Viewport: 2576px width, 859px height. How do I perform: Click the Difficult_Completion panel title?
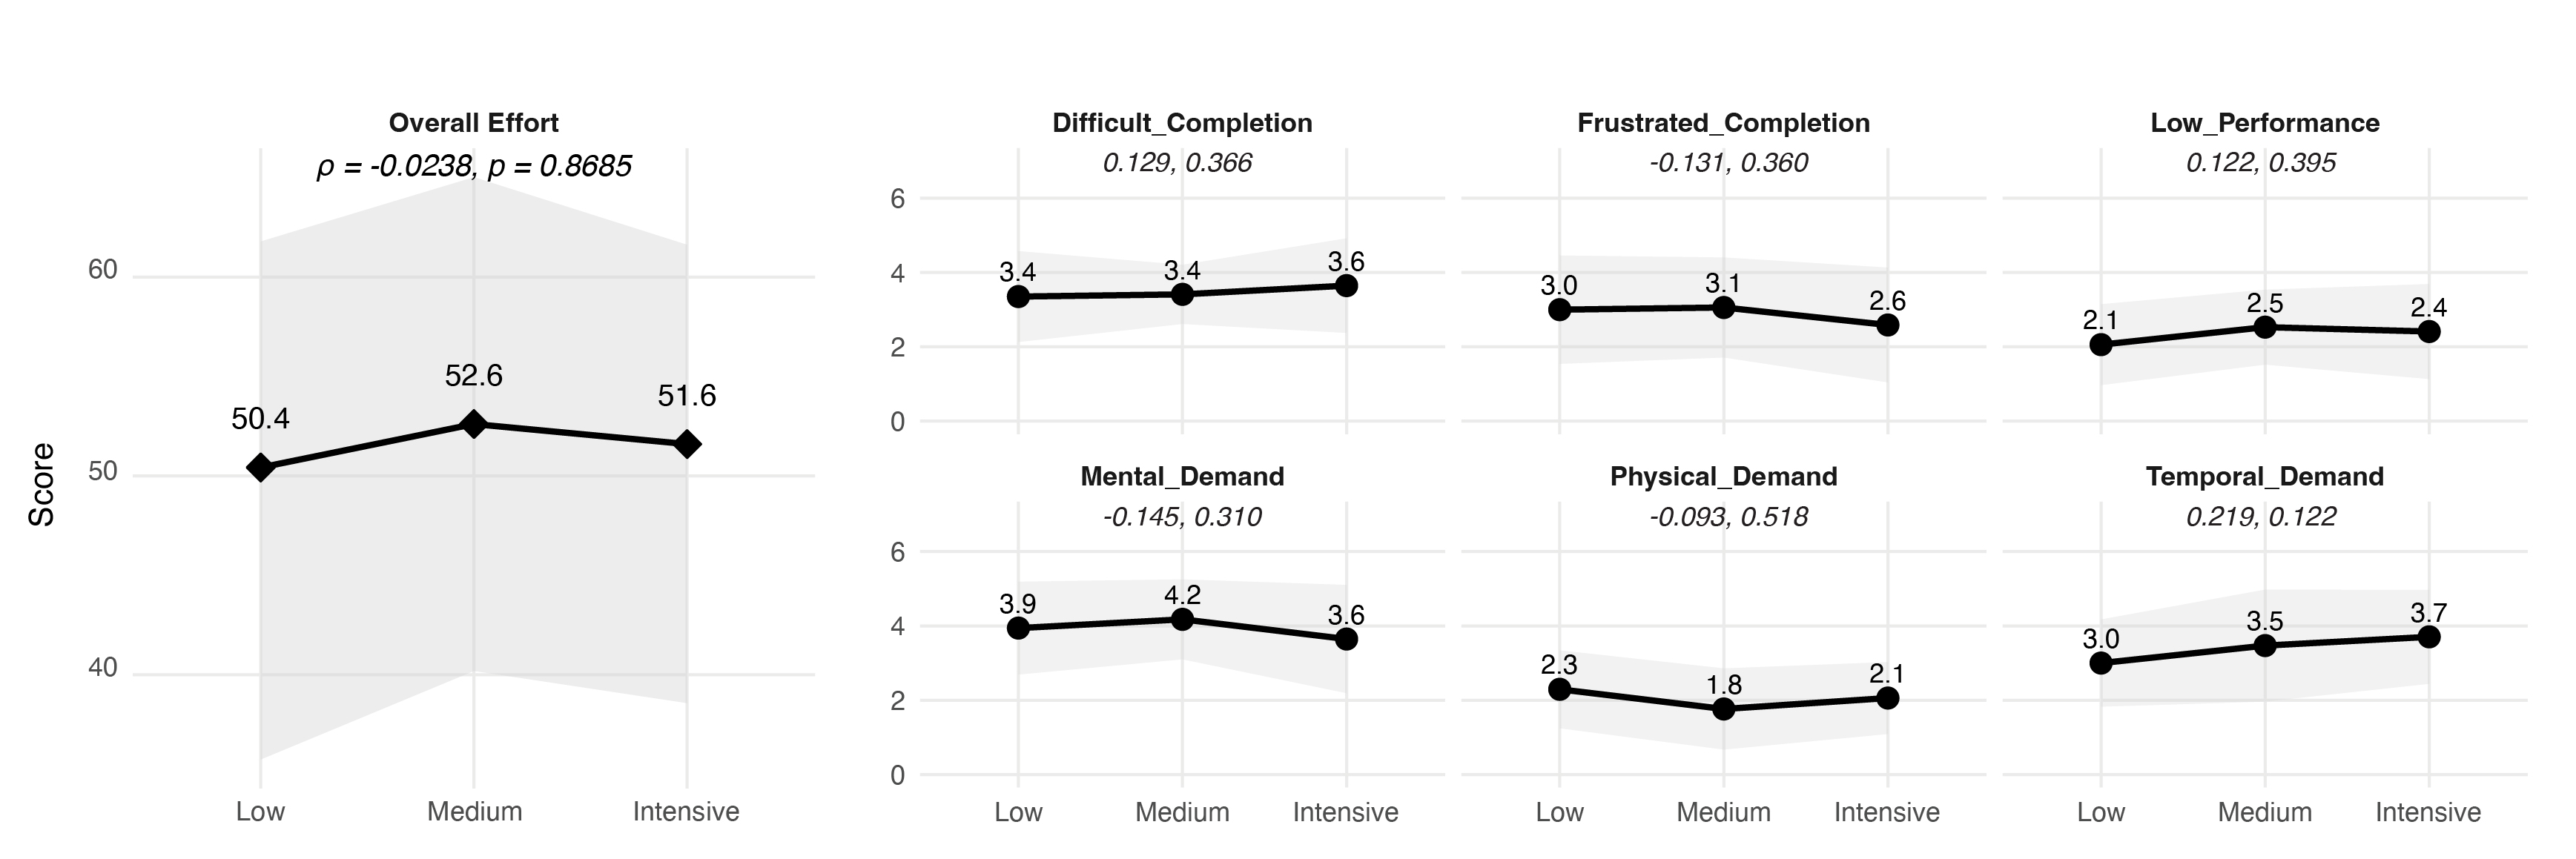point(1182,123)
